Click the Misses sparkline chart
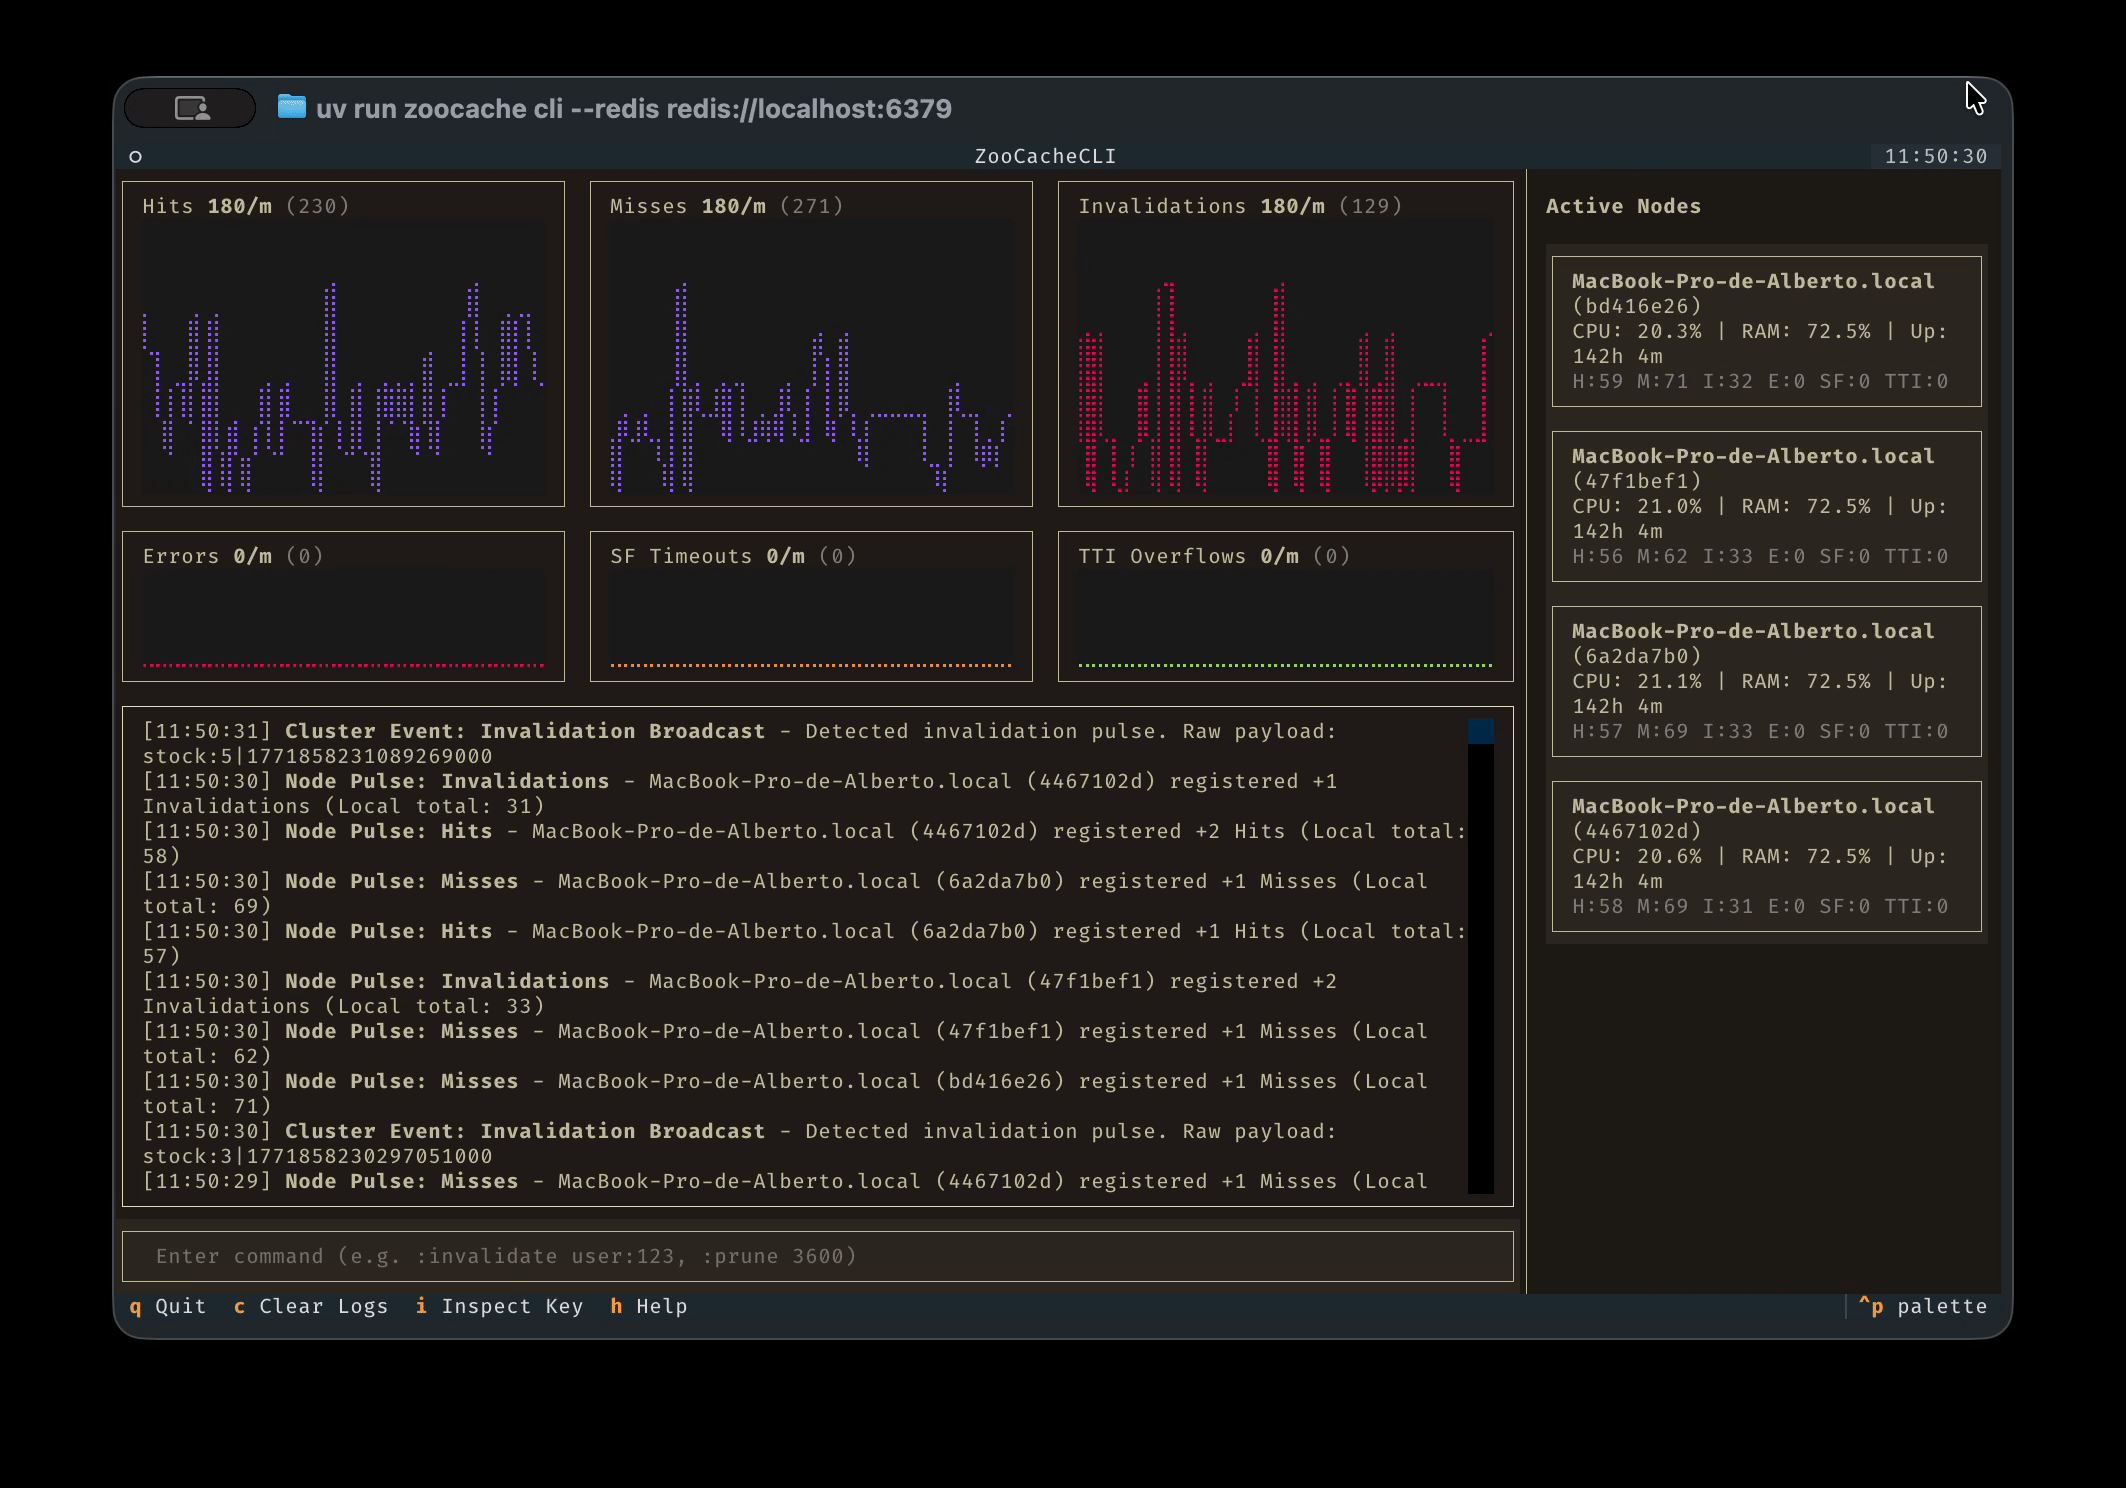2126x1488 pixels. click(x=811, y=357)
